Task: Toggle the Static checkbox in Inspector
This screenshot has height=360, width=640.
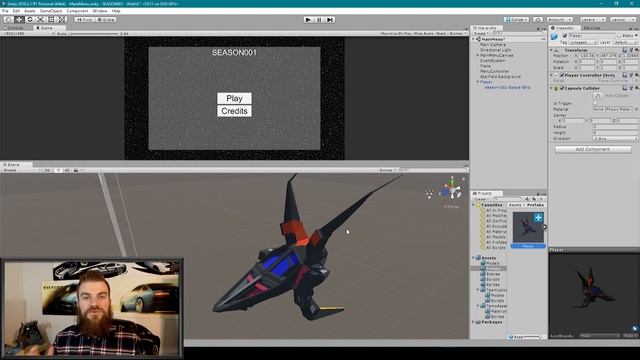Action: tap(619, 36)
